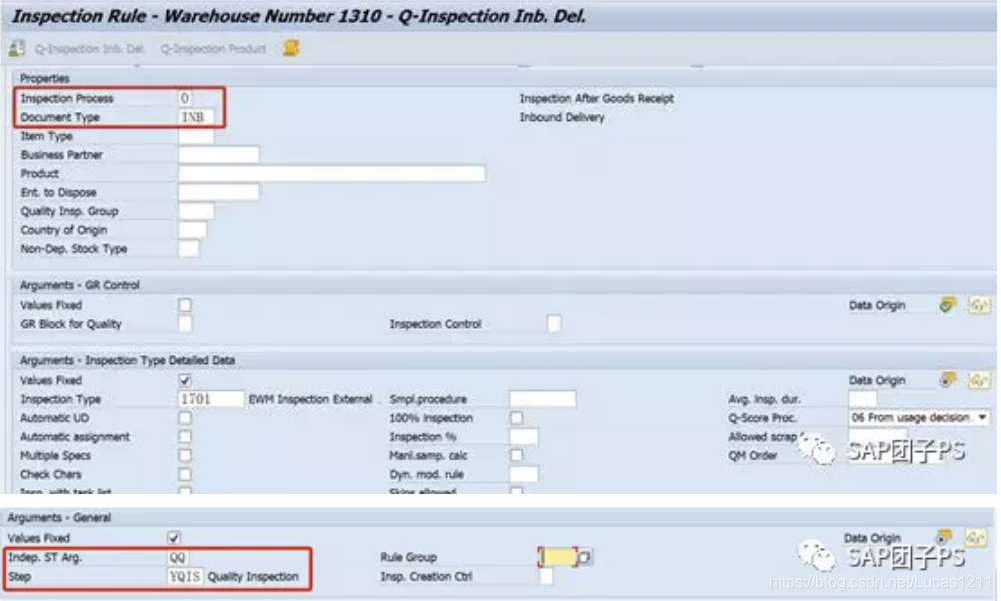
Task: Click 'Quality Inspection' text beside Step field
Action: [x=253, y=577]
